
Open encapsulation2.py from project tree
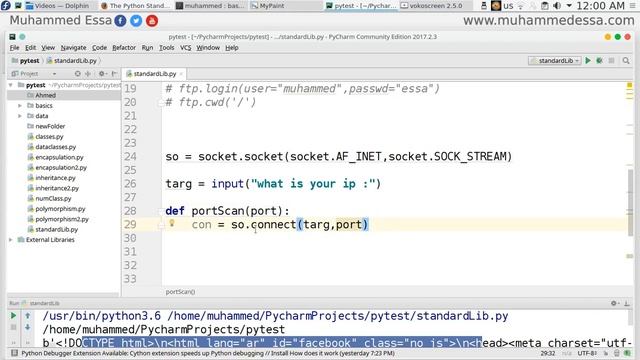(x=57, y=168)
